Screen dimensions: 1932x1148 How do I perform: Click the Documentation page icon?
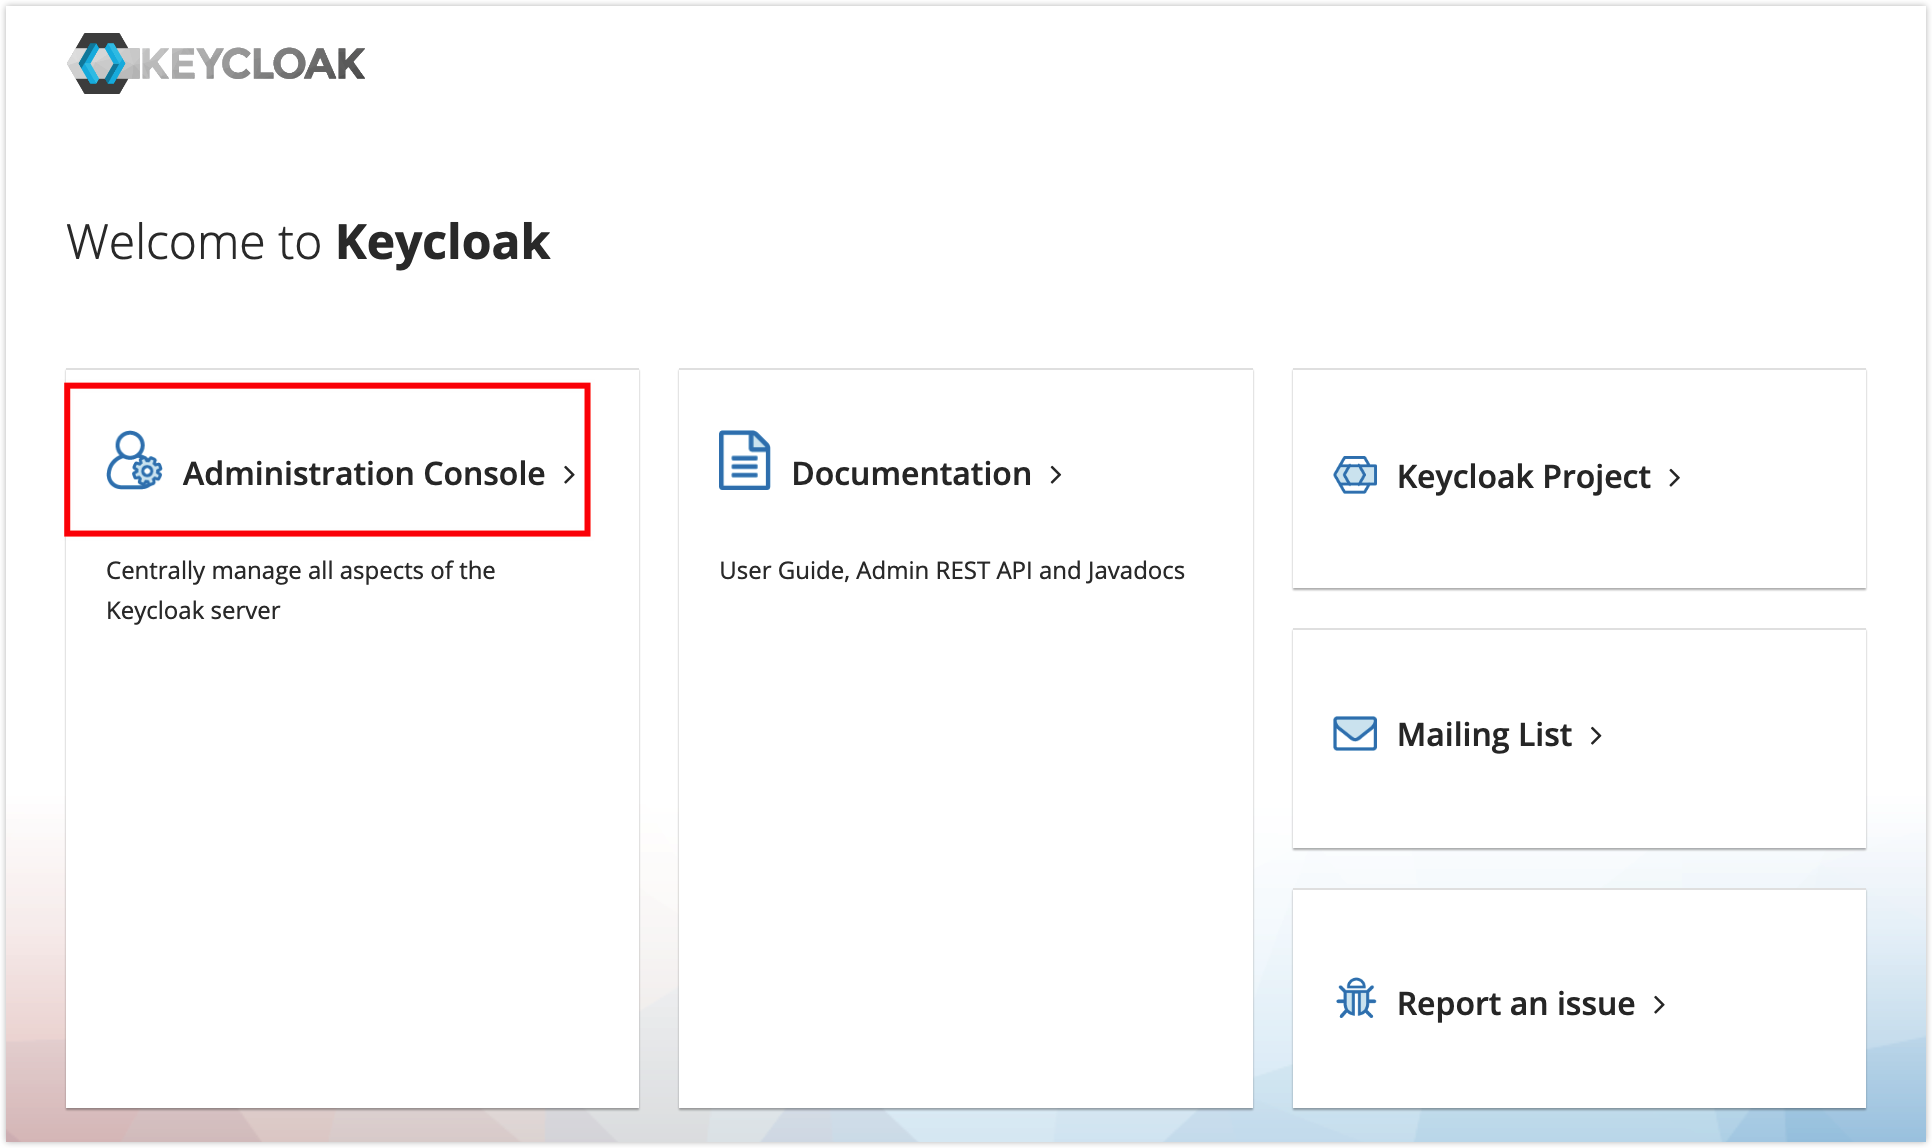click(744, 460)
